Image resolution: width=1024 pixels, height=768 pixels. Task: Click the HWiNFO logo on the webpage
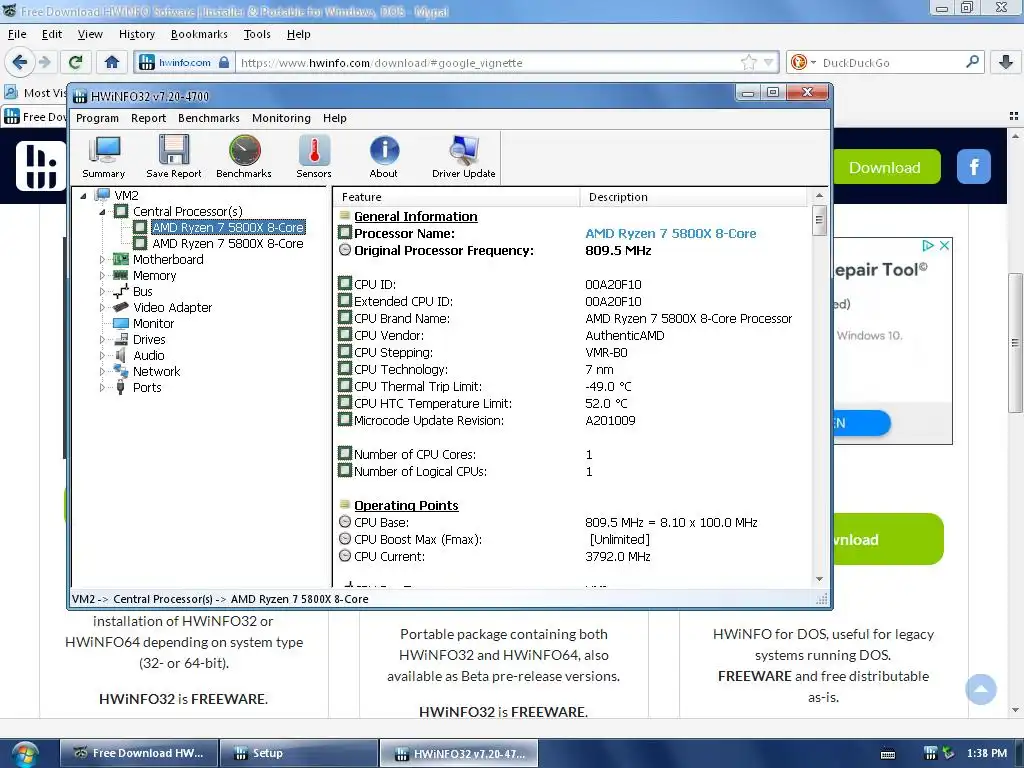(x=40, y=166)
